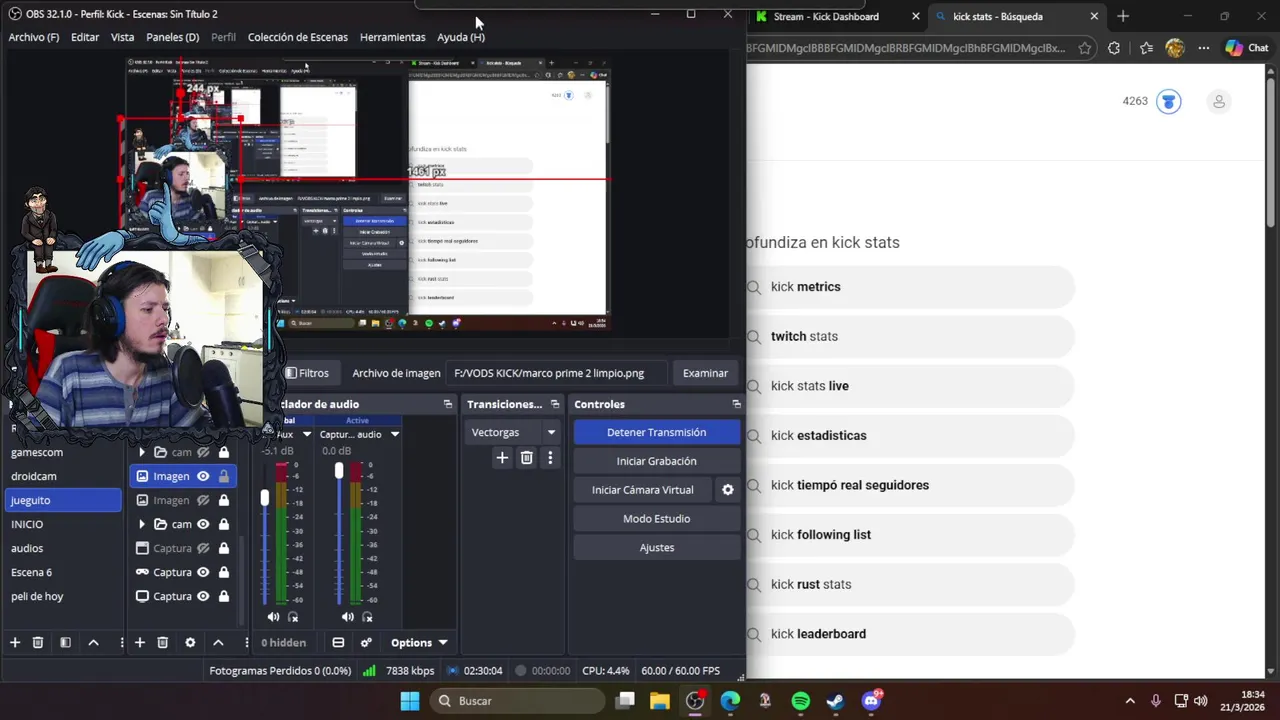
Task: Lock the selected Imagen source
Action: 224,476
